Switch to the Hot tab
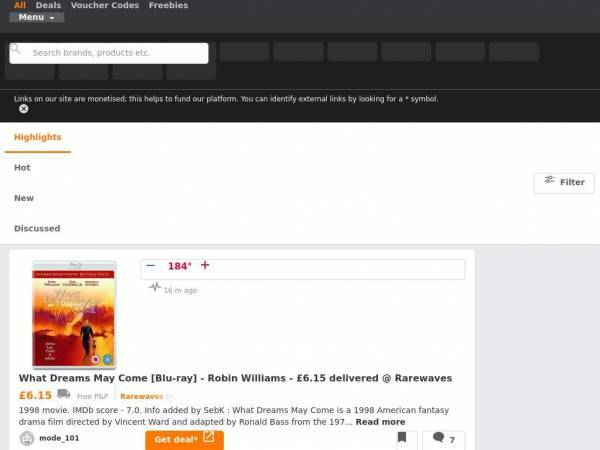The width and height of the screenshot is (600, 450). pos(22,168)
